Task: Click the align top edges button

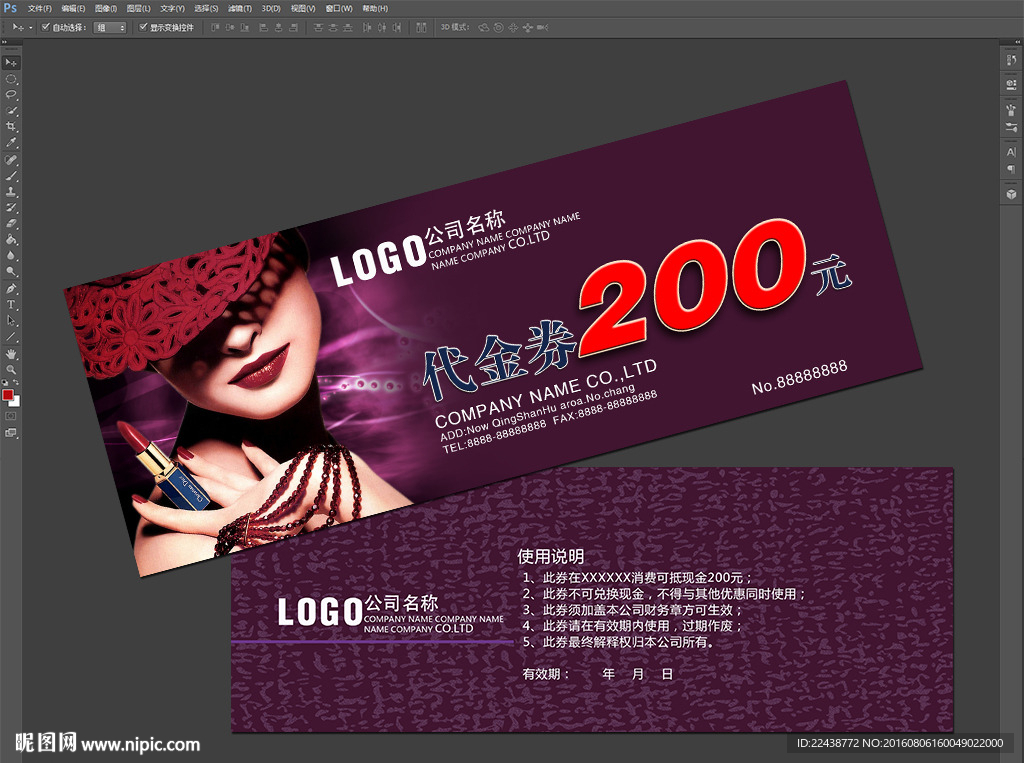Action: click(x=215, y=27)
